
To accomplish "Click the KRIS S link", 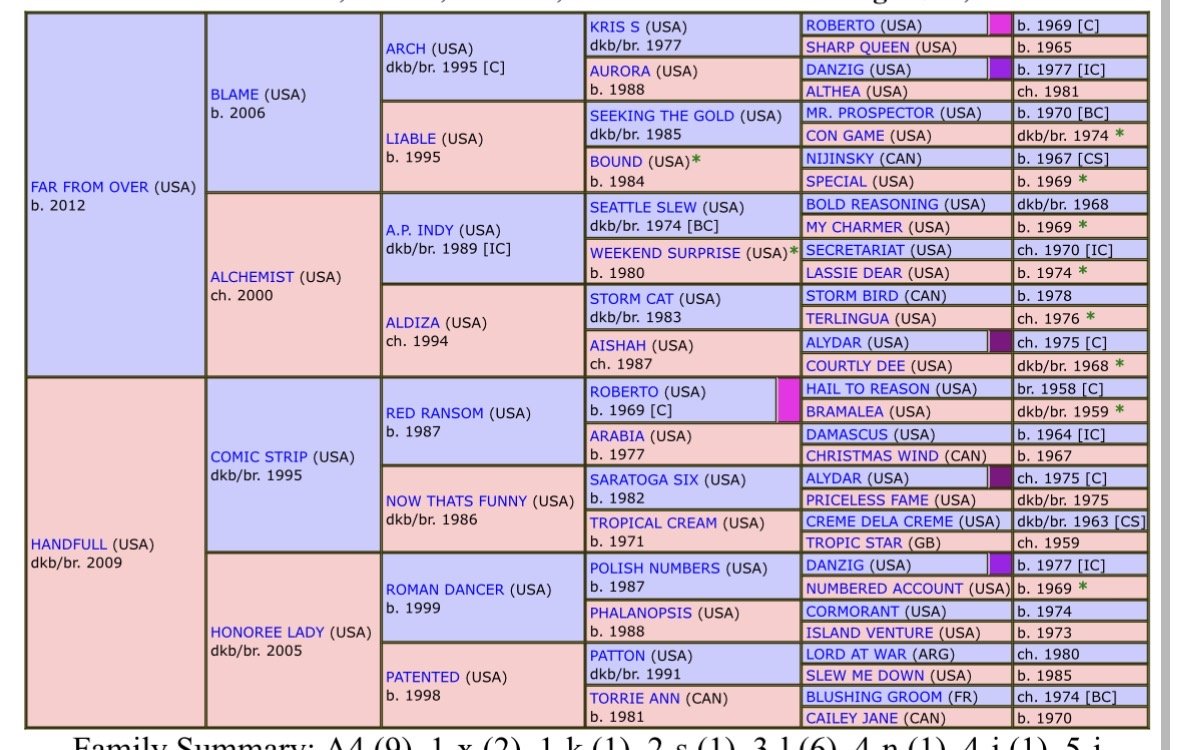I will click(x=614, y=27).
